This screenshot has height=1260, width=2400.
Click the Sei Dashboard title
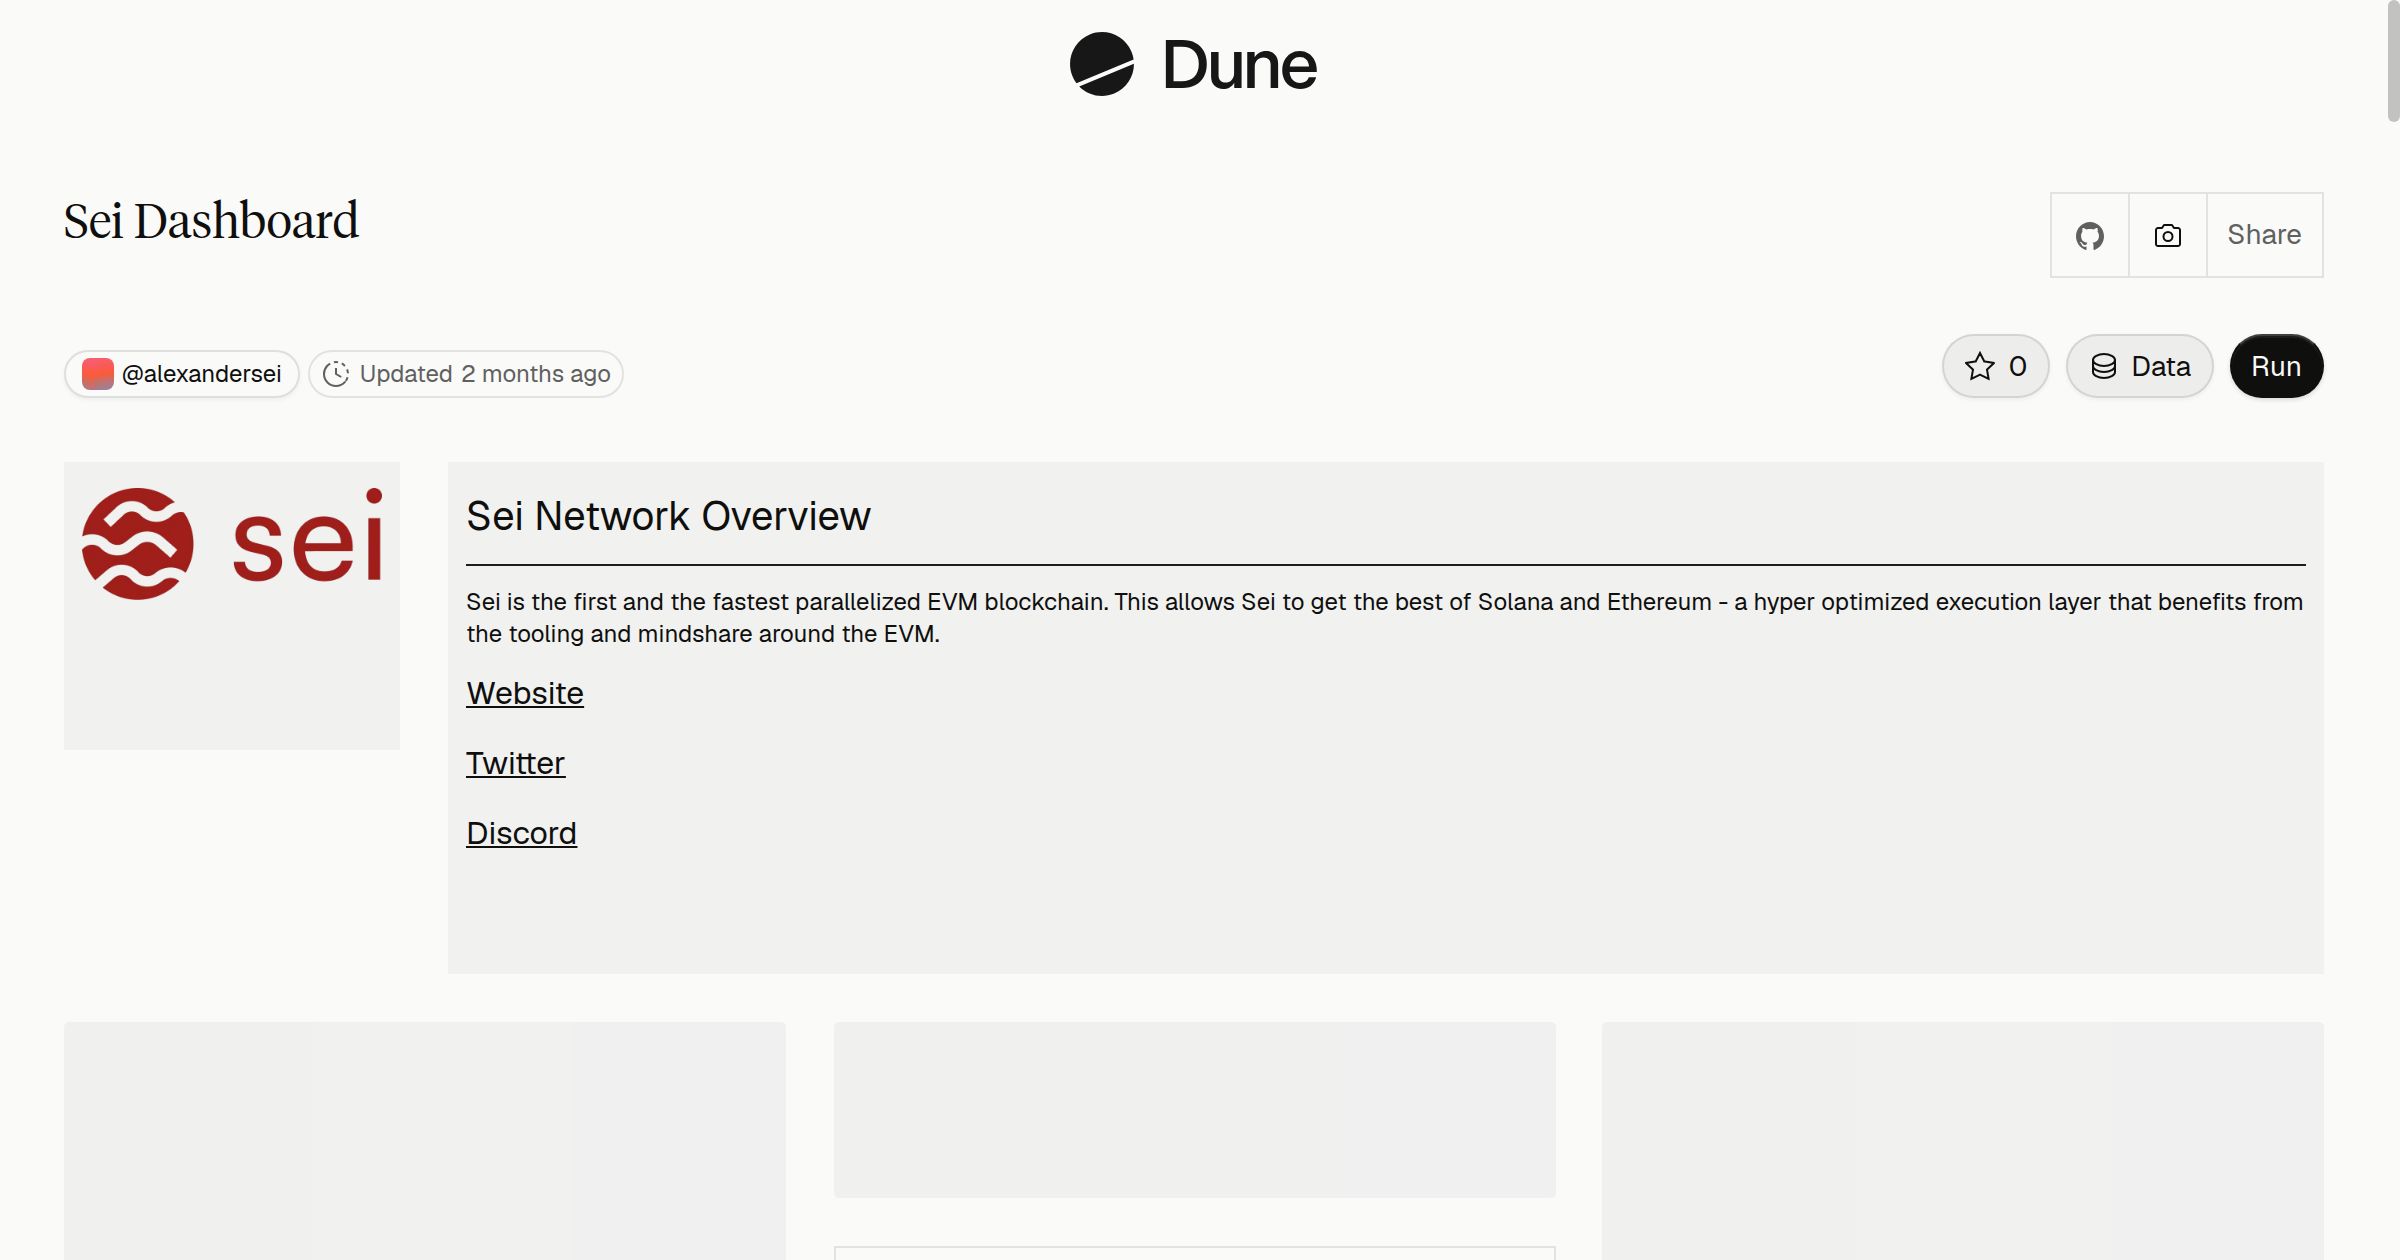click(x=211, y=221)
